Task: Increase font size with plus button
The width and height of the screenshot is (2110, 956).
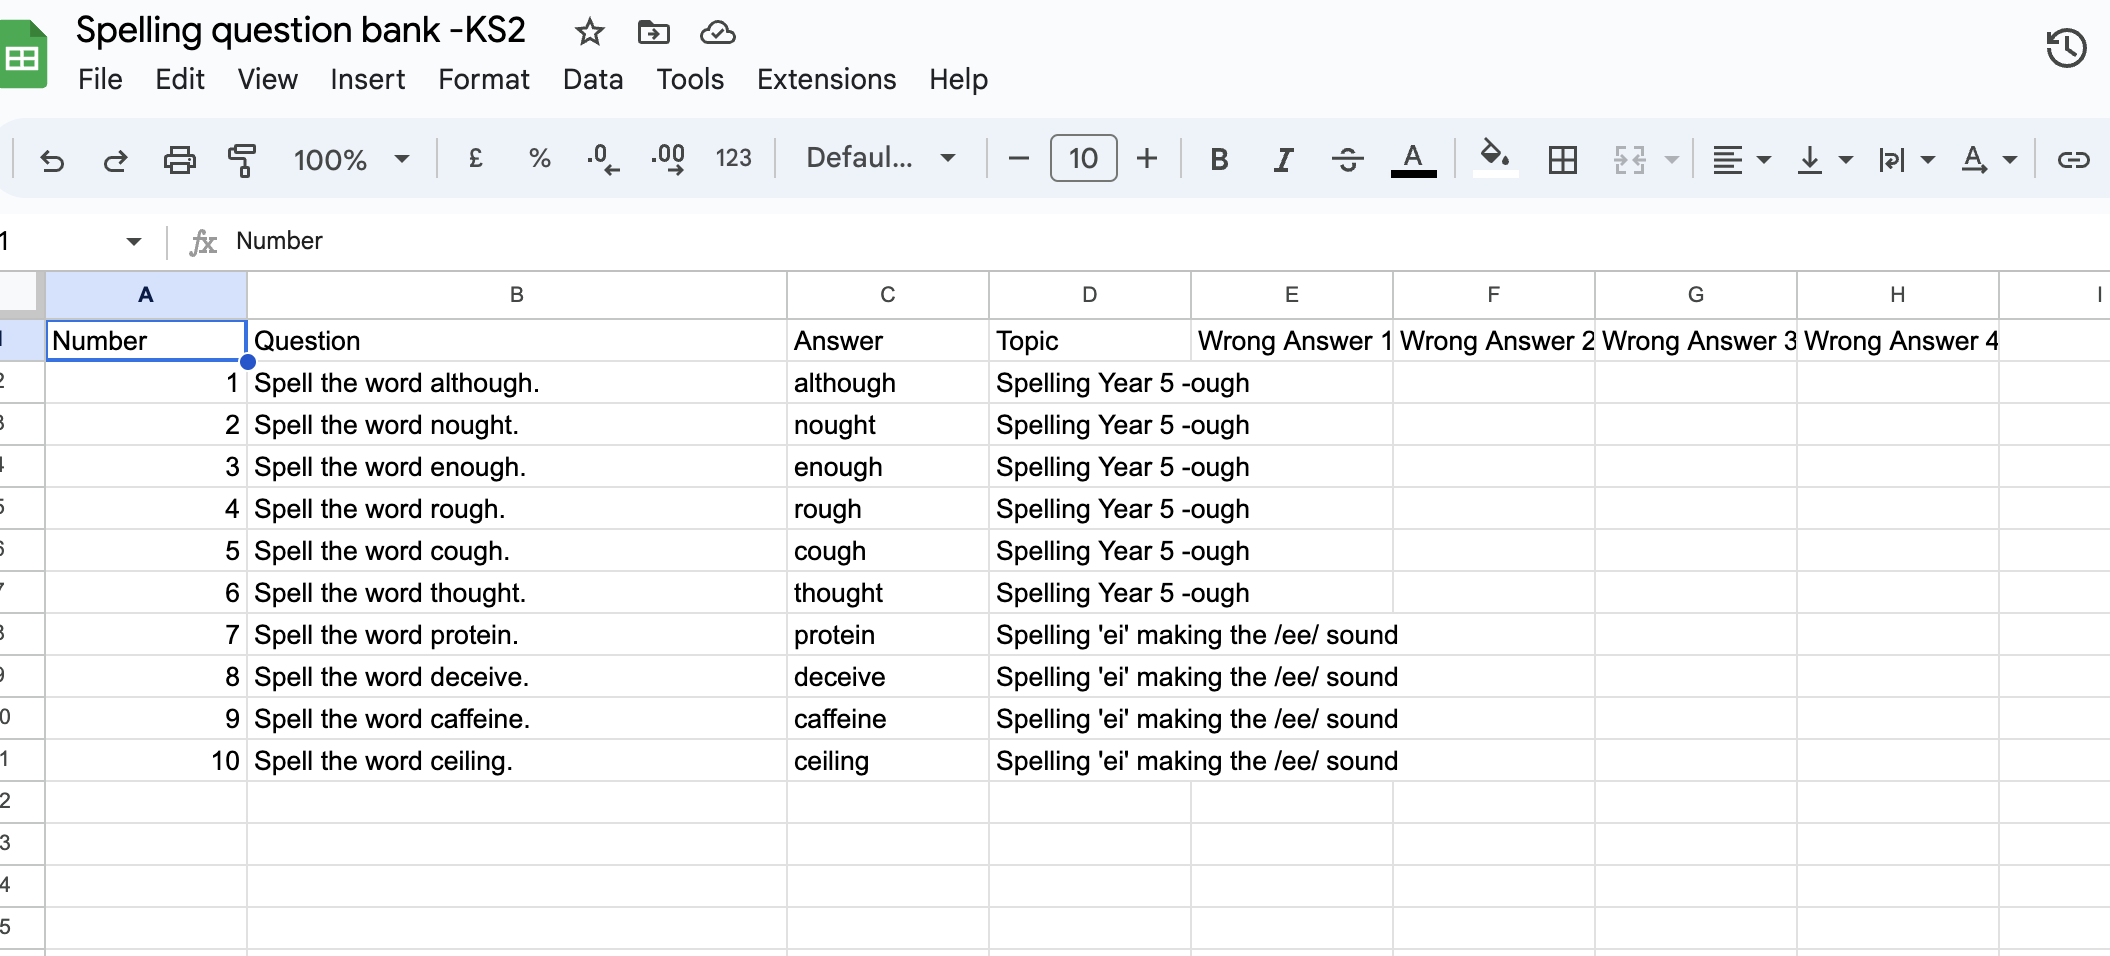Action: click(x=1147, y=158)
